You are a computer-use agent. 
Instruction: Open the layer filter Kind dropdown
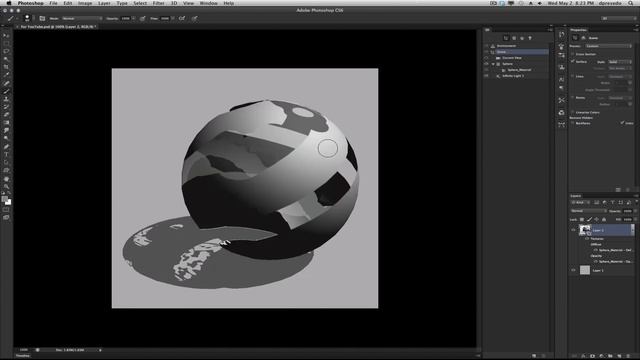point(580,202)
